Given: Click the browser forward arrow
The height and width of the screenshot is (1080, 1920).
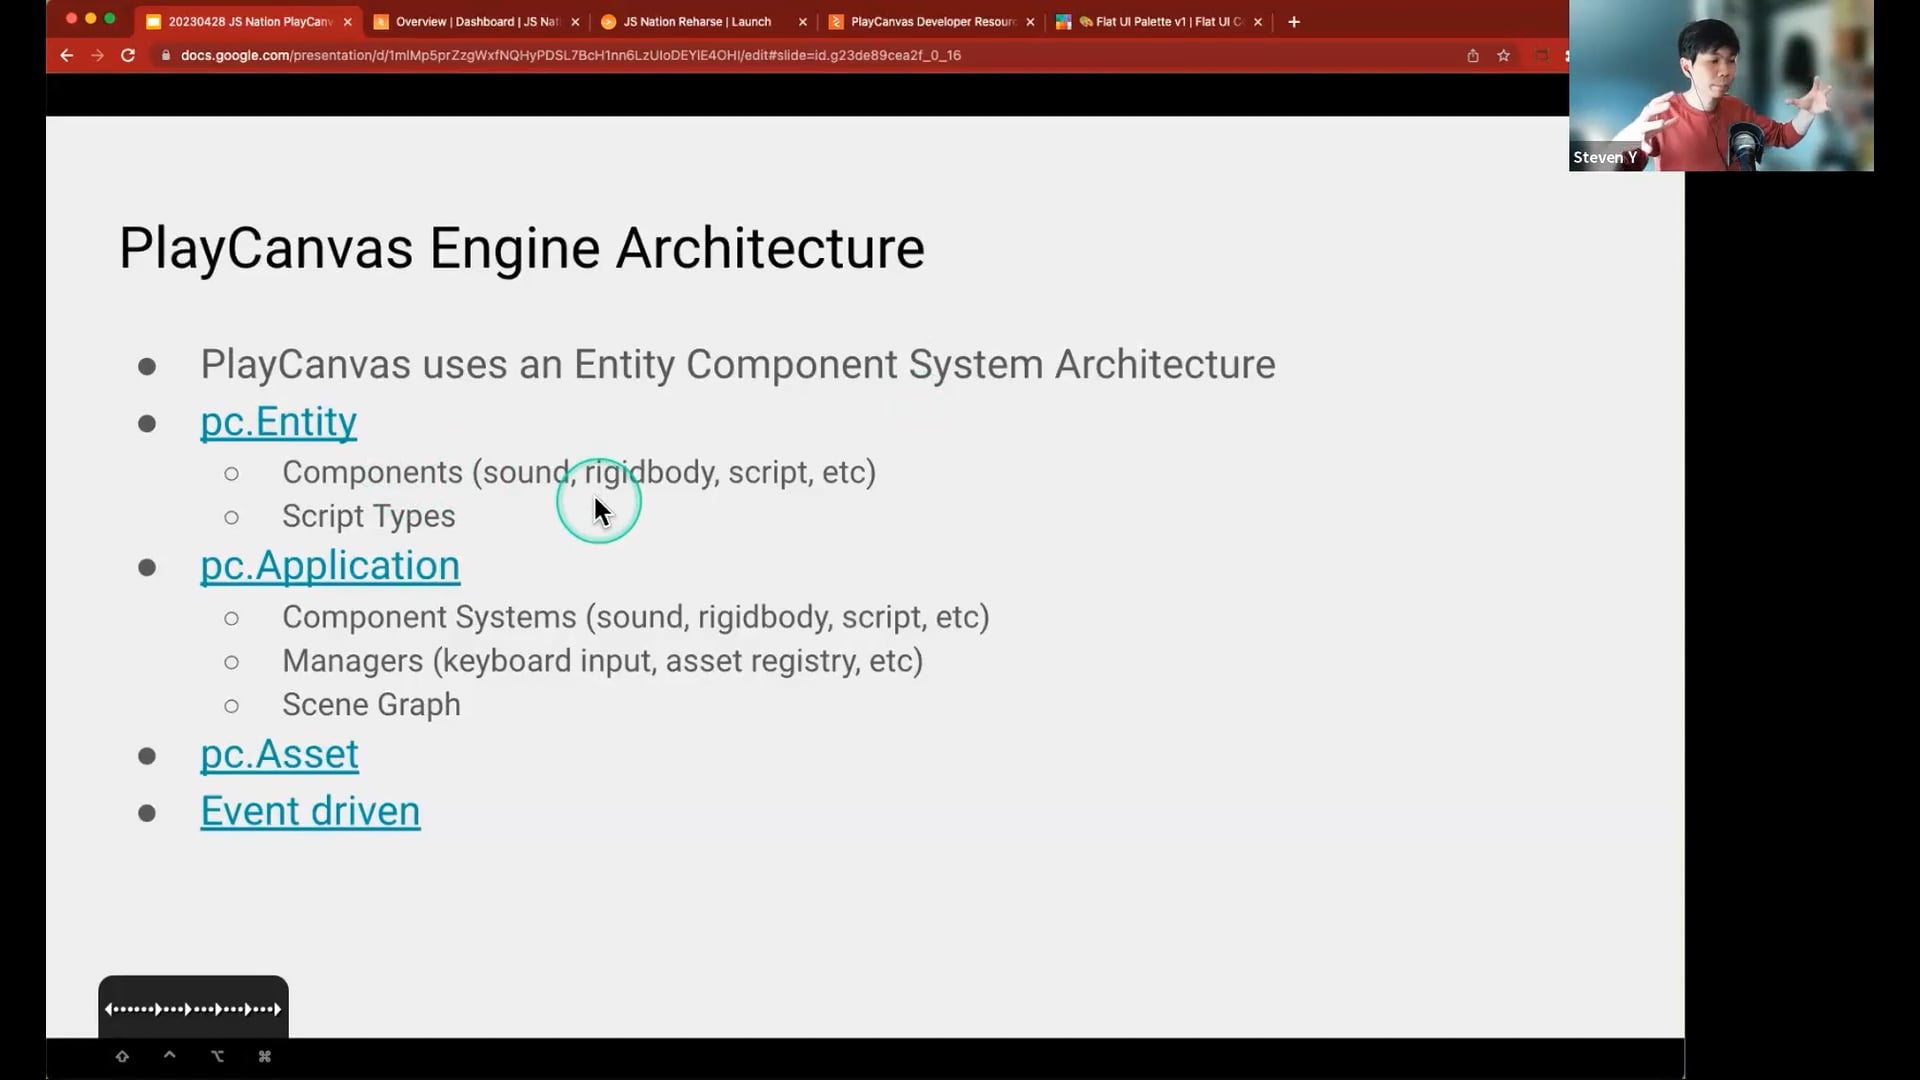Looking at the screenshot, I should pyautogui.click(x=97, y=55).
